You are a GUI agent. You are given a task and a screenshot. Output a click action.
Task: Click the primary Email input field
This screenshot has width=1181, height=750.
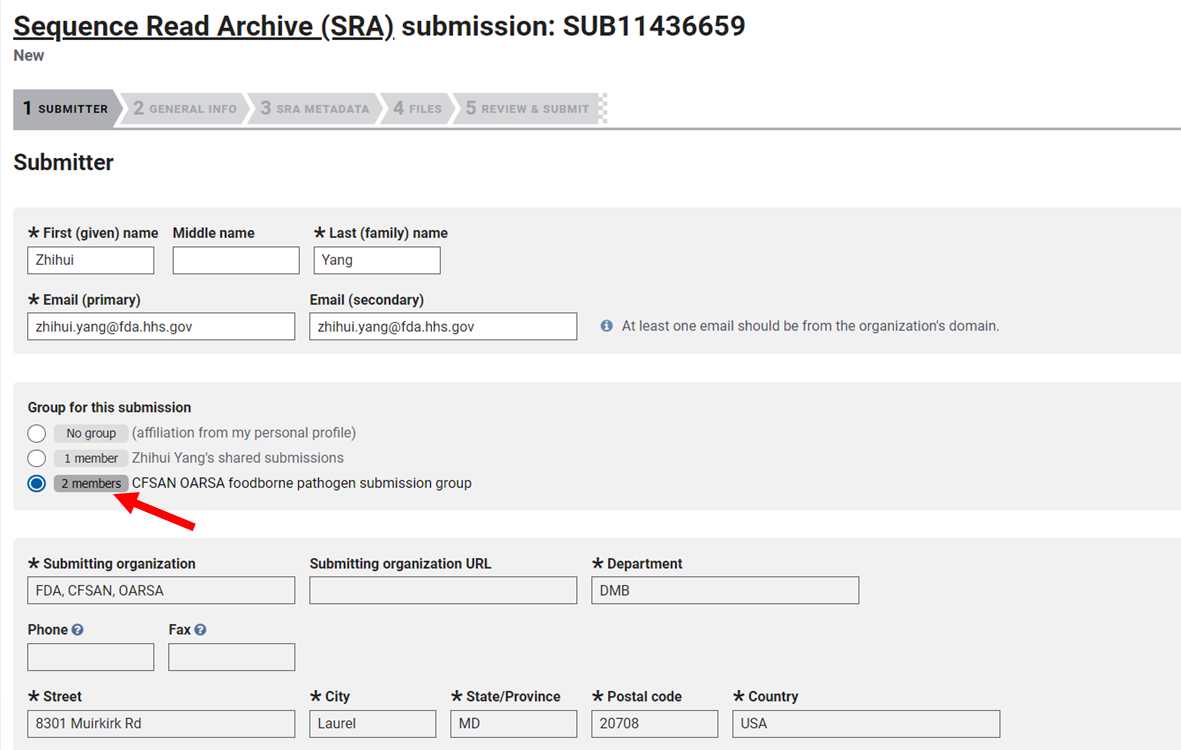tap(161, 327)
